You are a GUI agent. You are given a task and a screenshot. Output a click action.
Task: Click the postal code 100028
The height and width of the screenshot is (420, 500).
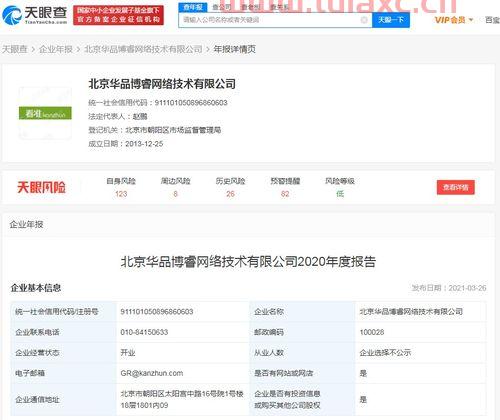372,332
